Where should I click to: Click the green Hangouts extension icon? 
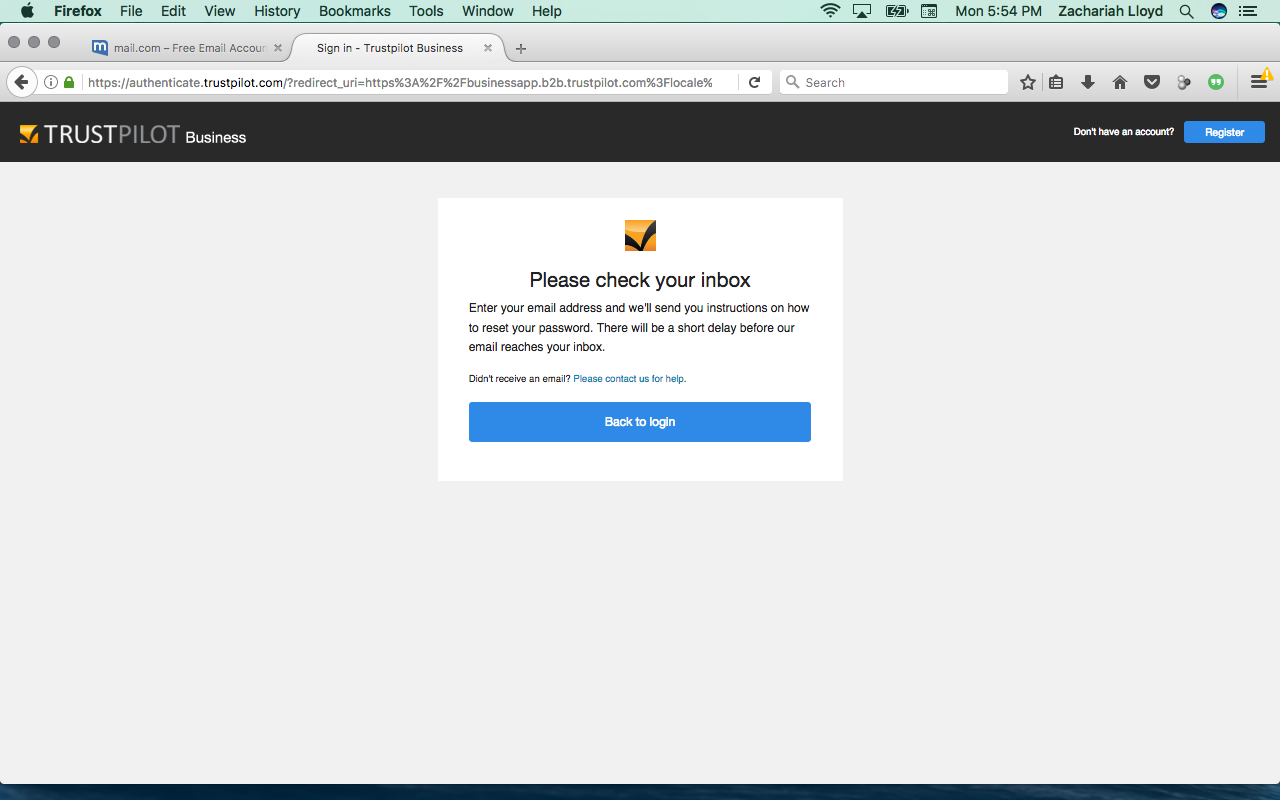(1216, 83)
